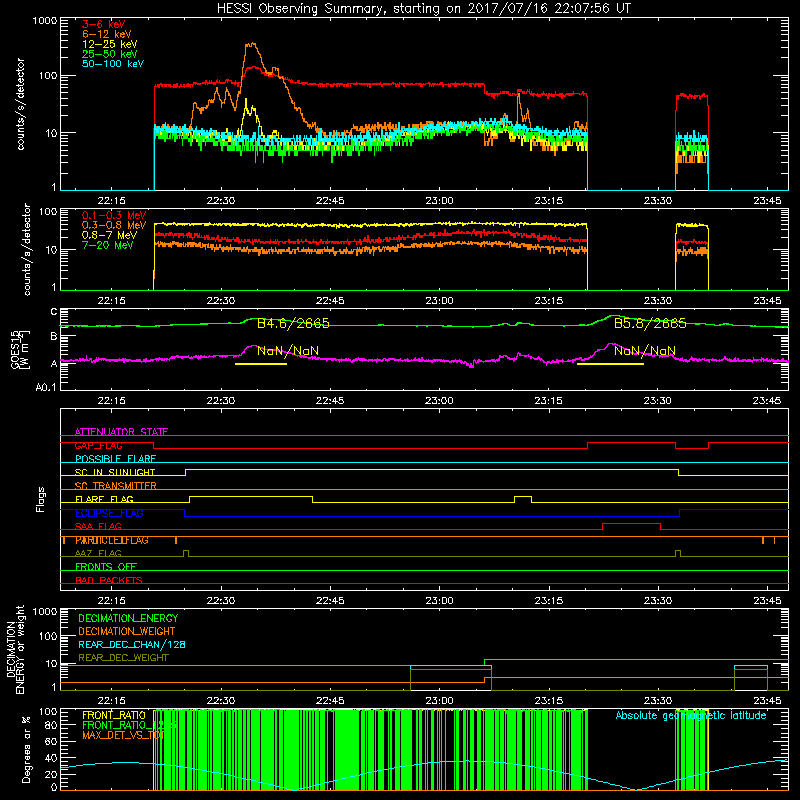Click the GOES15 axis label
This screenshot has width=800, height=800.
click(x=20, y=349)
